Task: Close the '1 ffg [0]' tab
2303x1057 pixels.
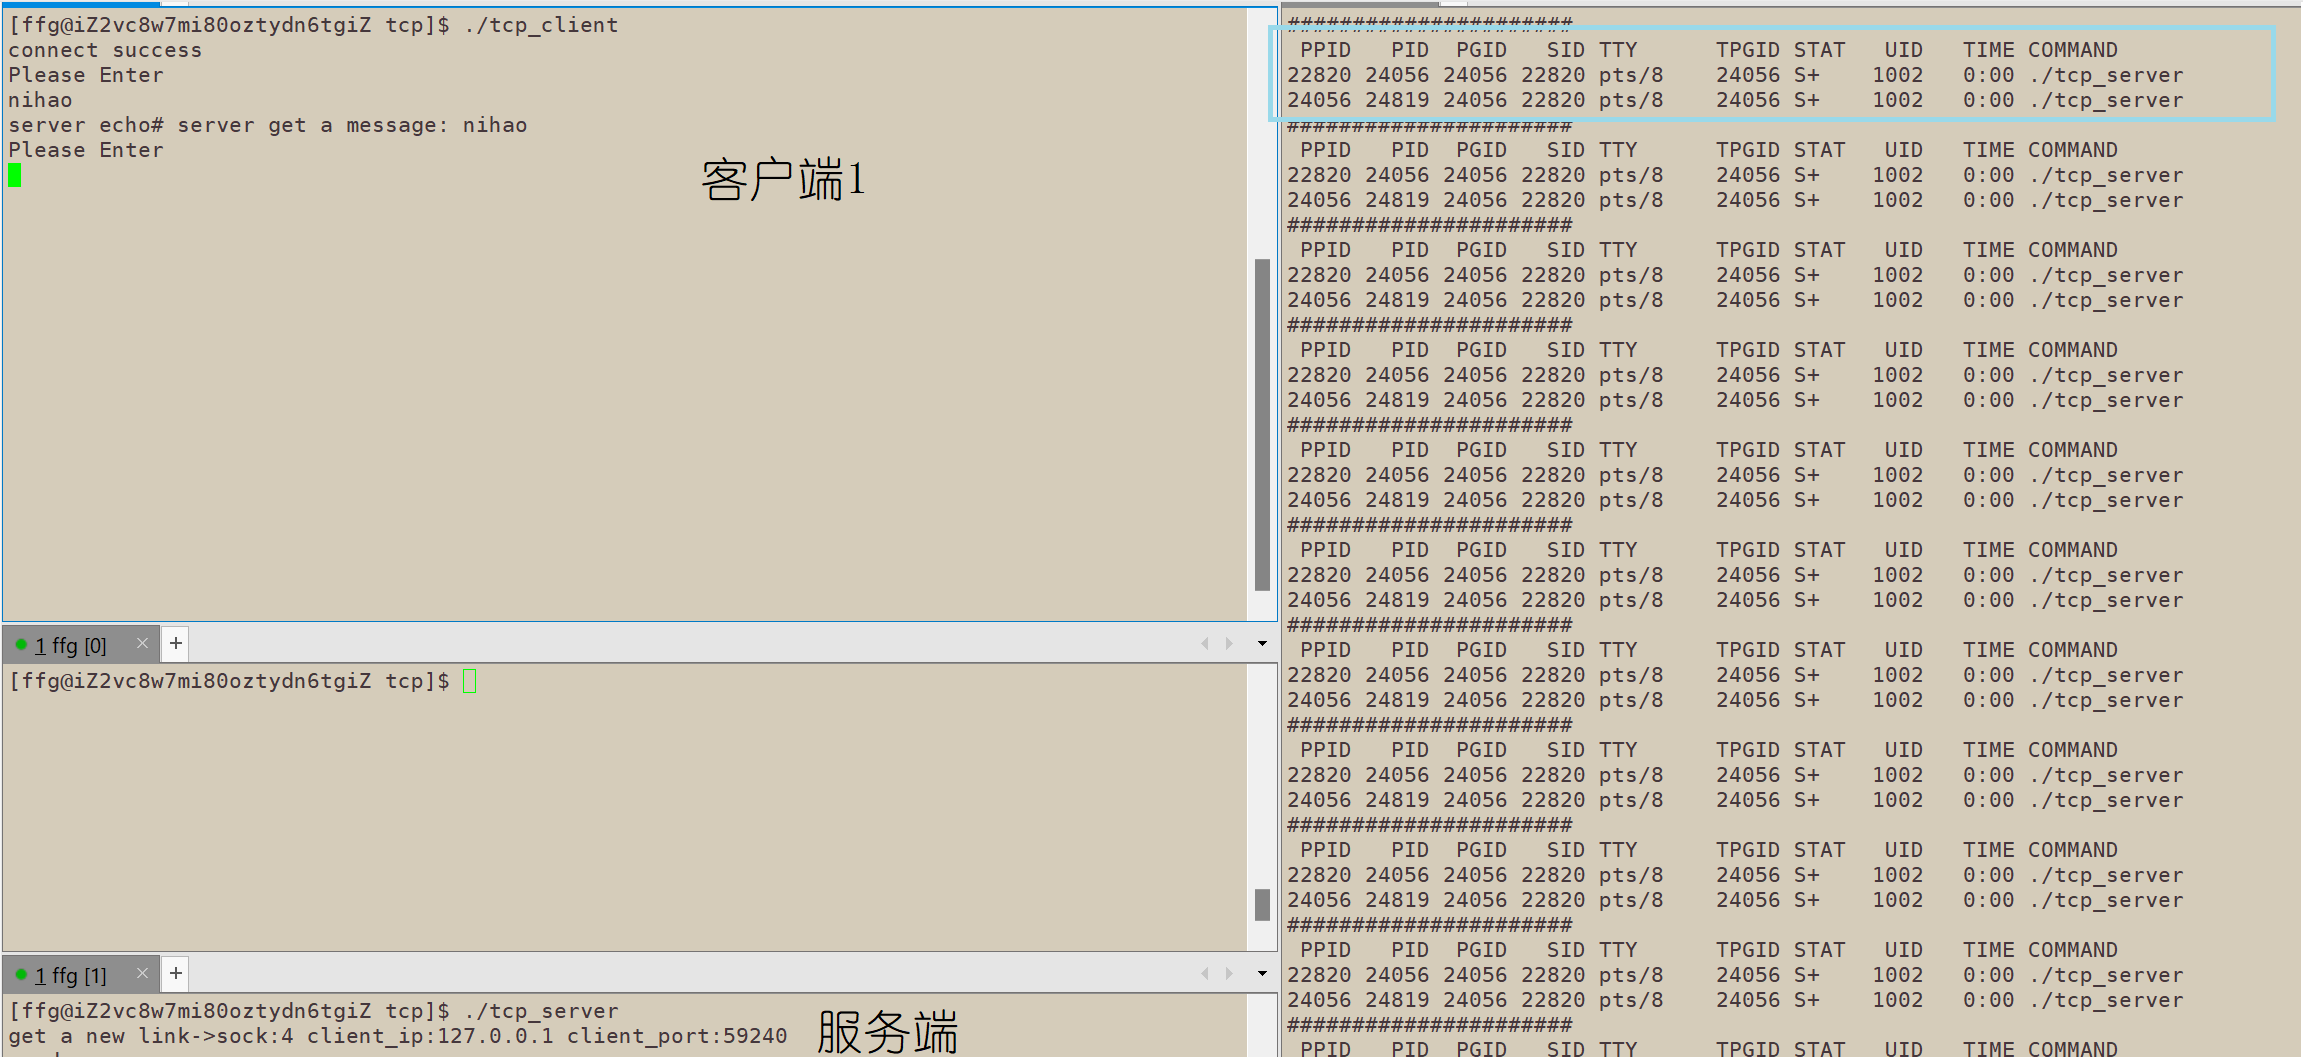Action: 142,643
